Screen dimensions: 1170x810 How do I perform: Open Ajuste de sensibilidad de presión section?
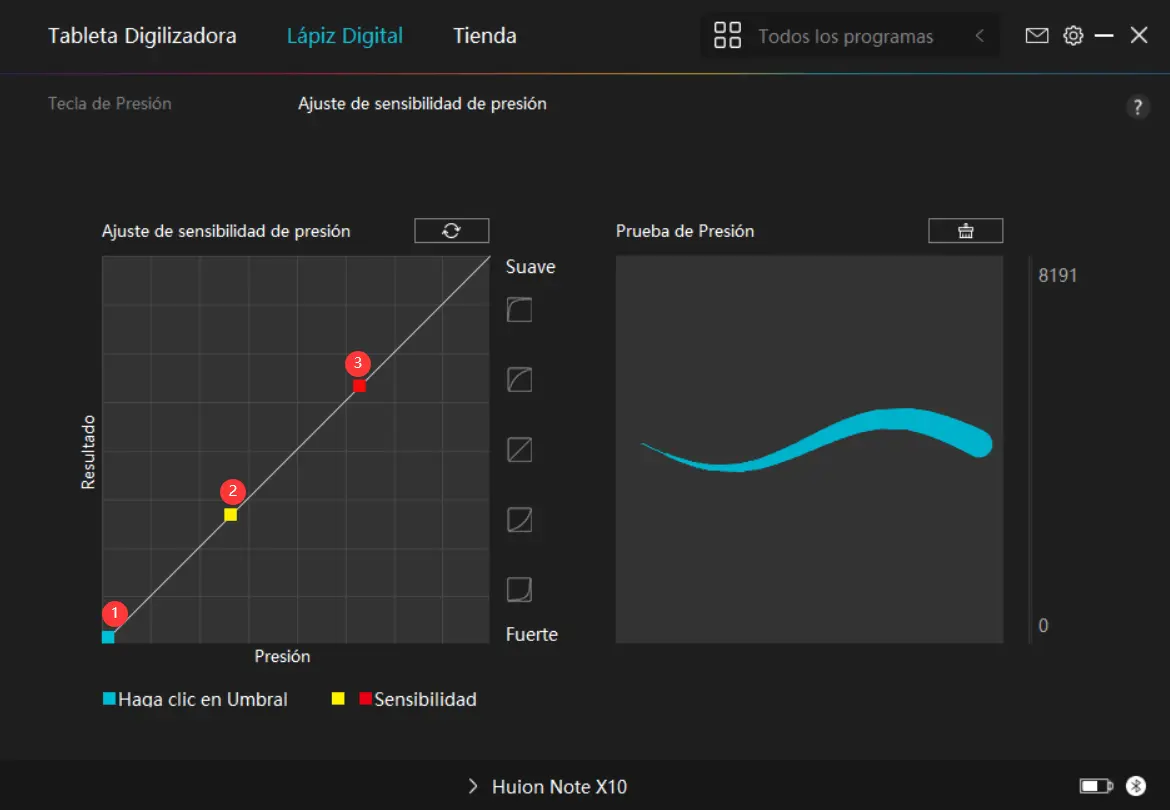point(422,103)
